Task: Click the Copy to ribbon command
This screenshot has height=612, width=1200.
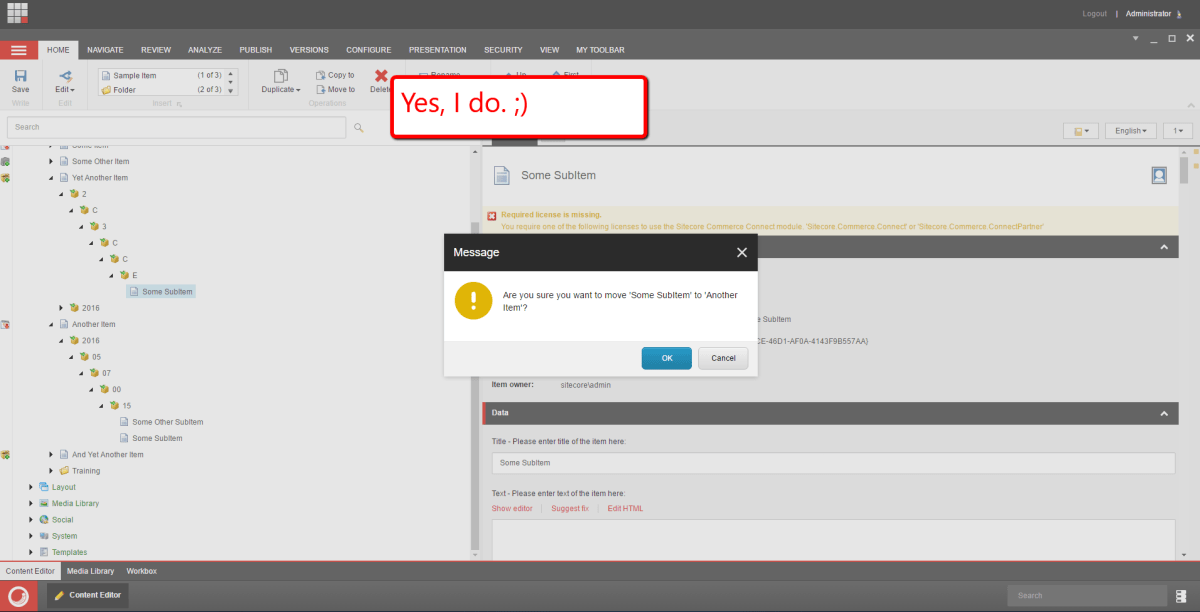Action: [335, 75]
